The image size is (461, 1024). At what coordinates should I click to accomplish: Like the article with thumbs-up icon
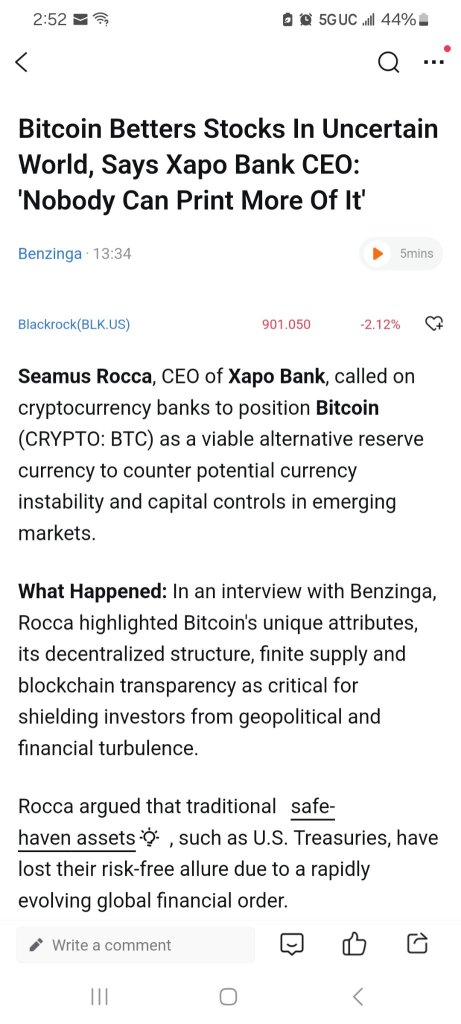pyautogui.click(x=354, y=943)
